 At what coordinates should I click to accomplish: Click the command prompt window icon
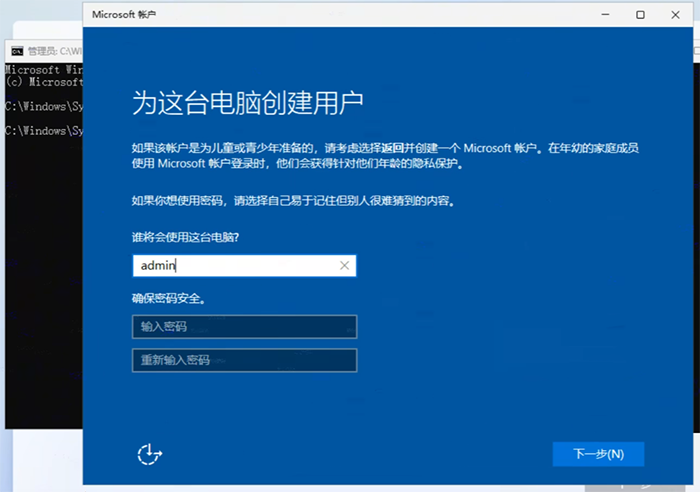point(17,51)
